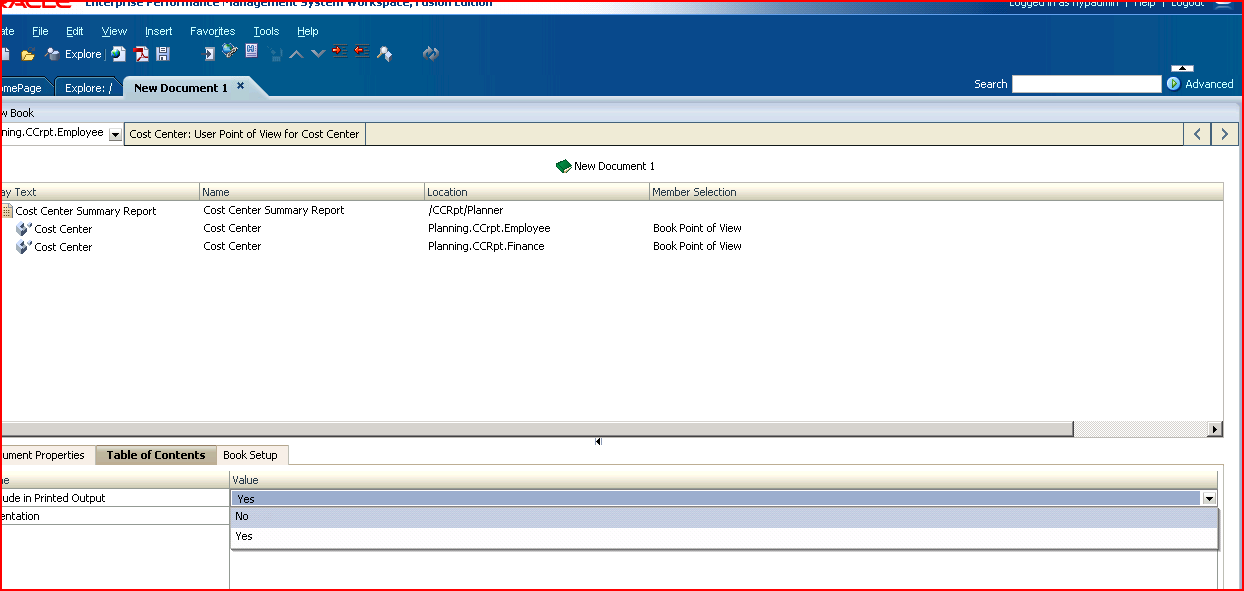Click the Advanced search link
The image size is (1244, 591).
1209,84
